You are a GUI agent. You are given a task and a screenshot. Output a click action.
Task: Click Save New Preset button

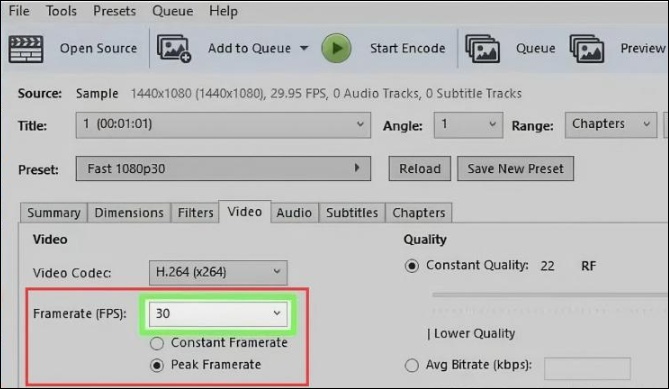tap(515, 168)
